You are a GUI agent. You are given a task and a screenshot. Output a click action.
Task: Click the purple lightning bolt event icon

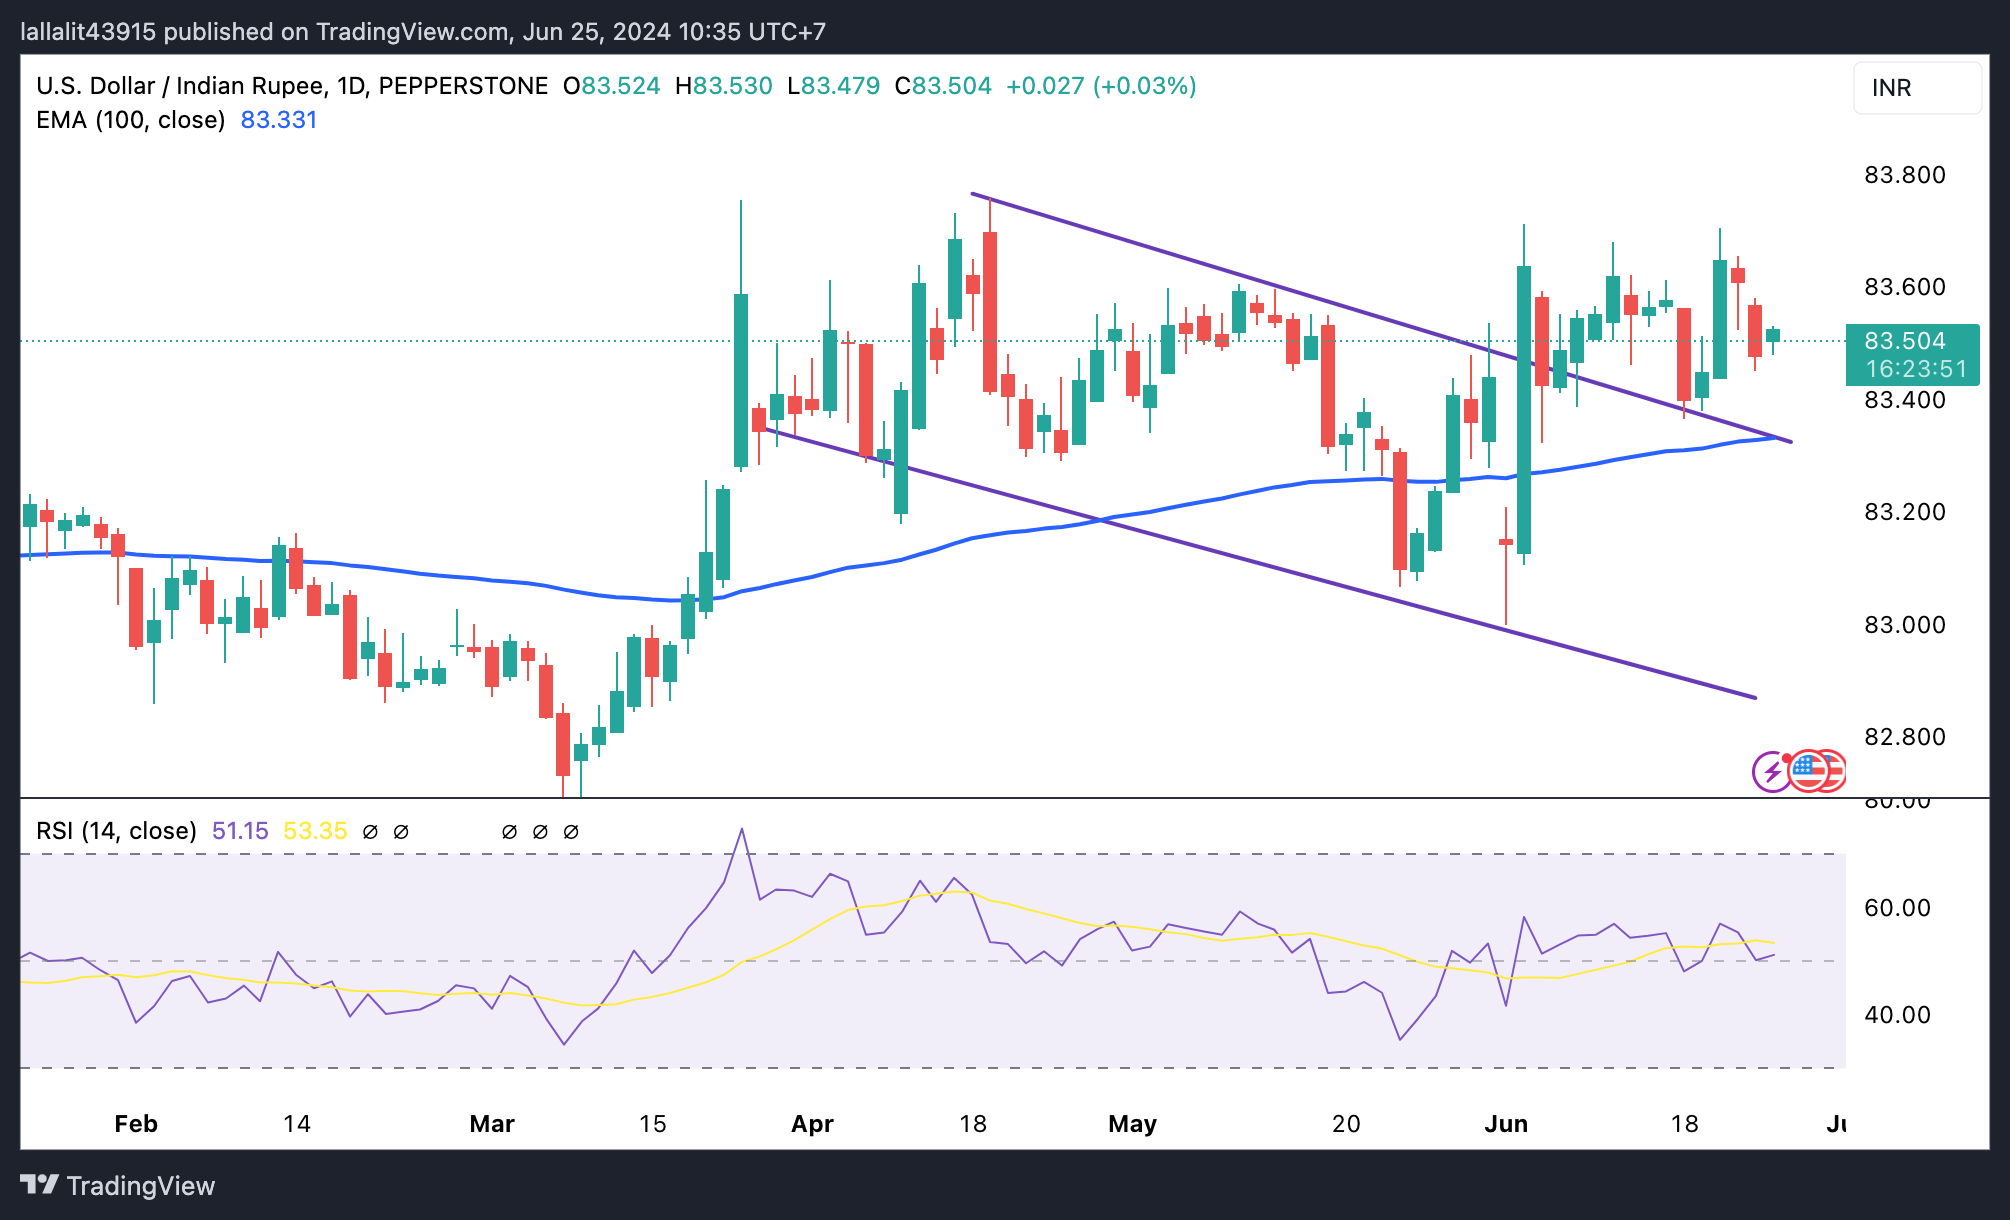pyautogui.click(x=1770, y=772)
